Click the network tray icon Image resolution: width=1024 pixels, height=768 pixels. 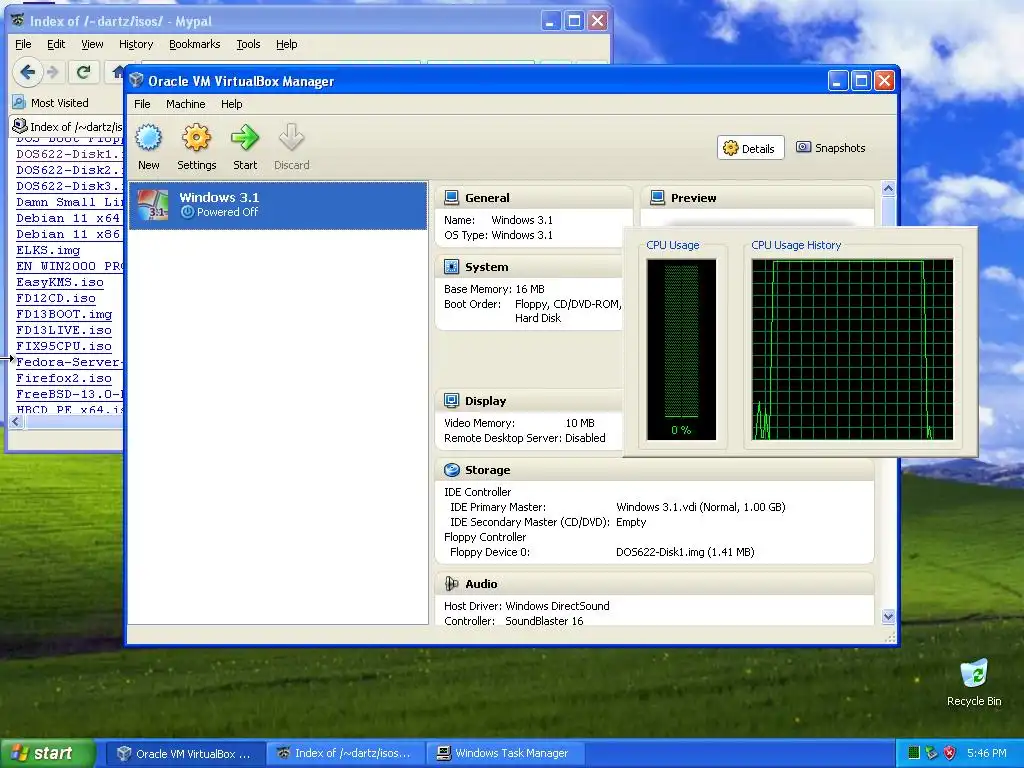coord(932,753)
